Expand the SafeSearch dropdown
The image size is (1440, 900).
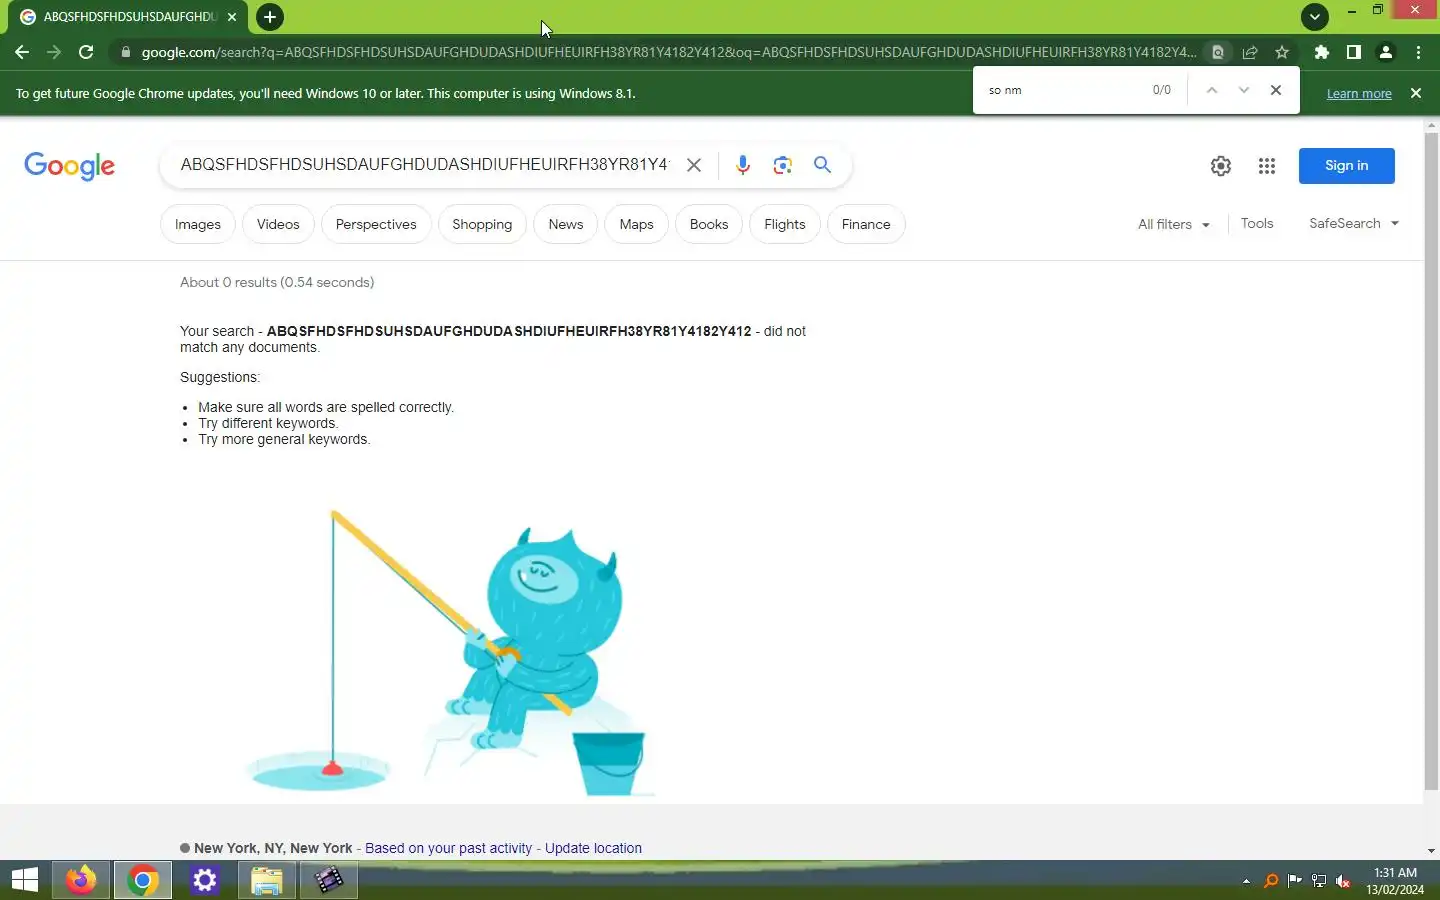tap(1354, 223)
